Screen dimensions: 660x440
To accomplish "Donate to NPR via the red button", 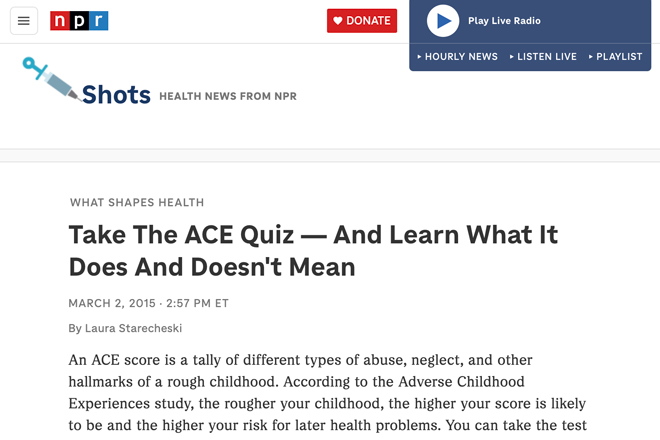I will 362,21.
